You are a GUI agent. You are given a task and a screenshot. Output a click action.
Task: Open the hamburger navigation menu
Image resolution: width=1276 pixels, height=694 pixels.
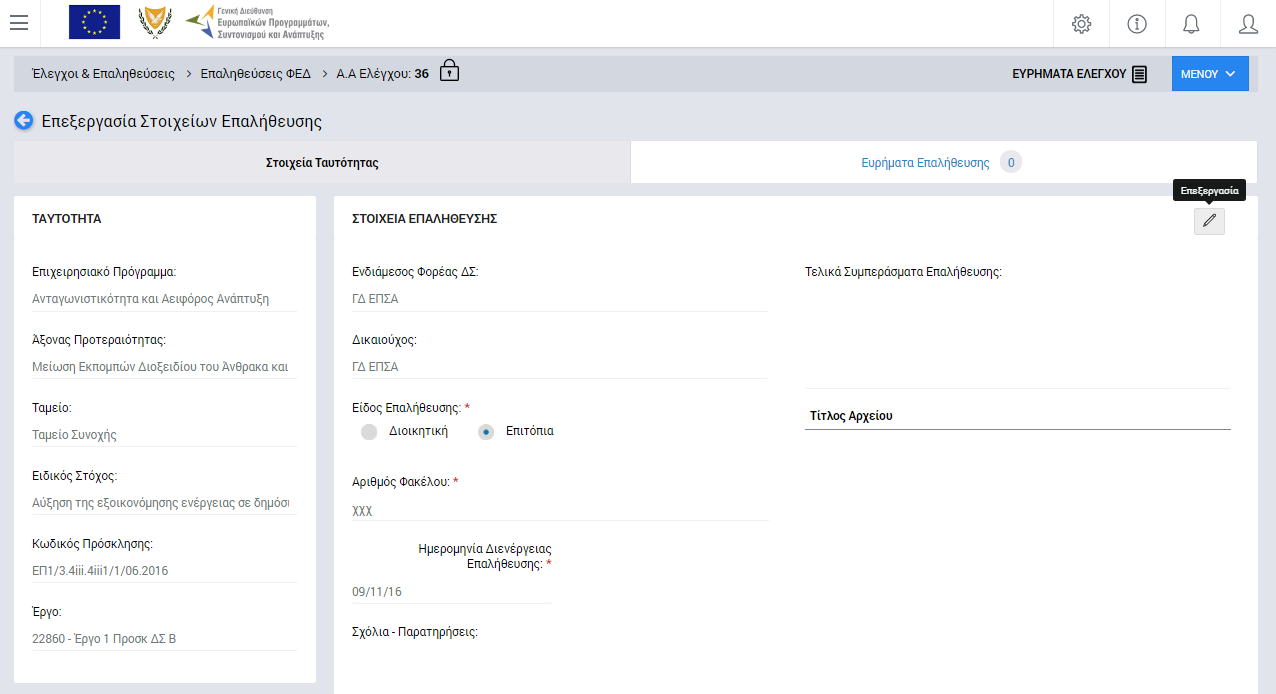tap(18, 23)
